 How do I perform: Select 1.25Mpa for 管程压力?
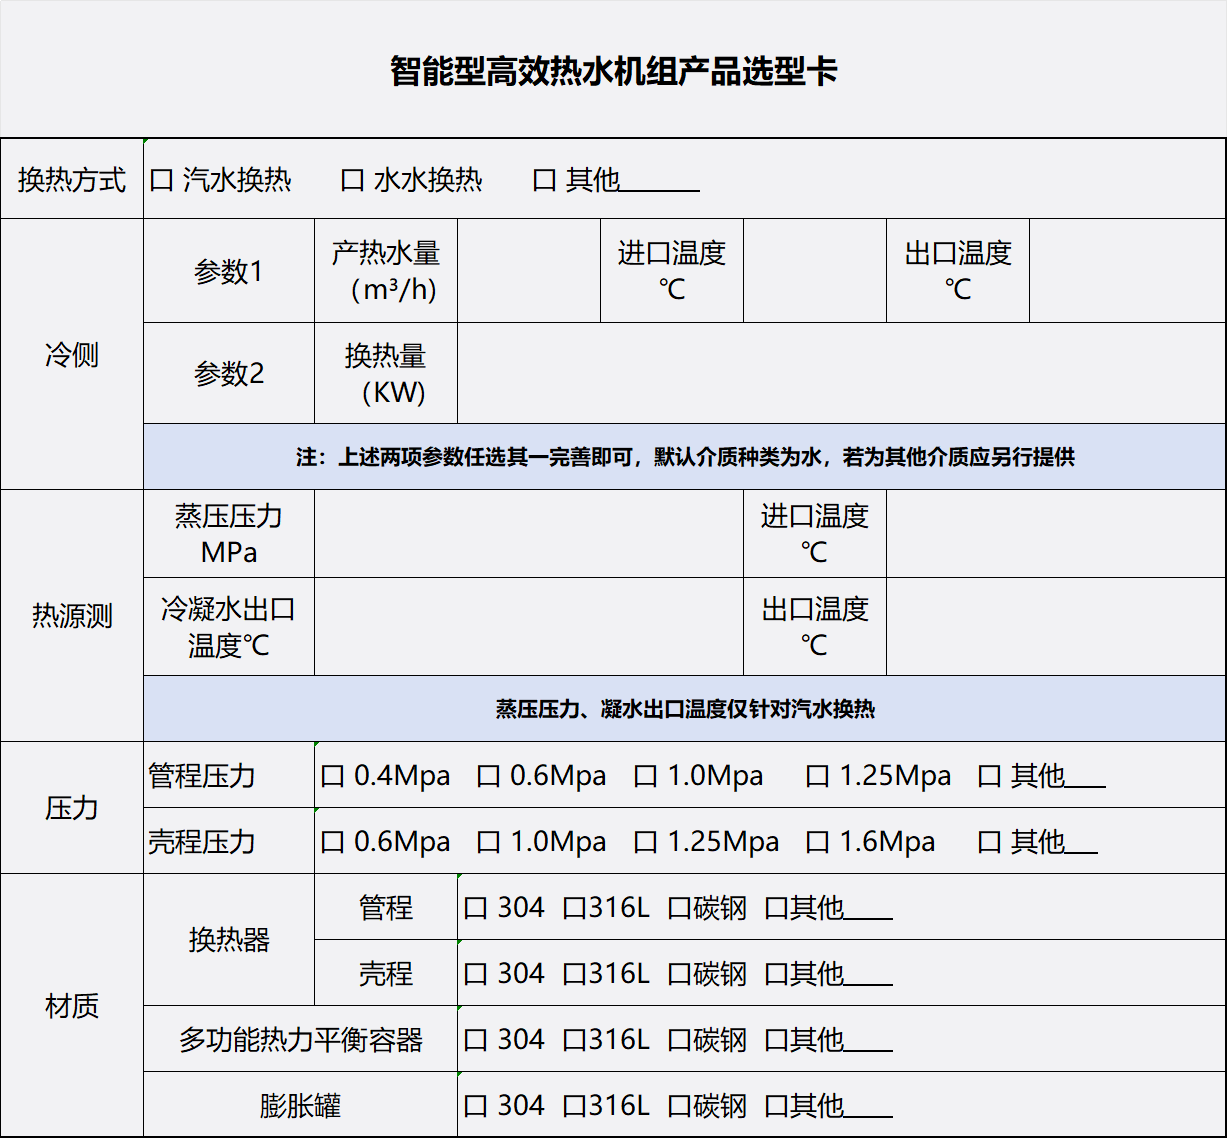tap(817, 775)
